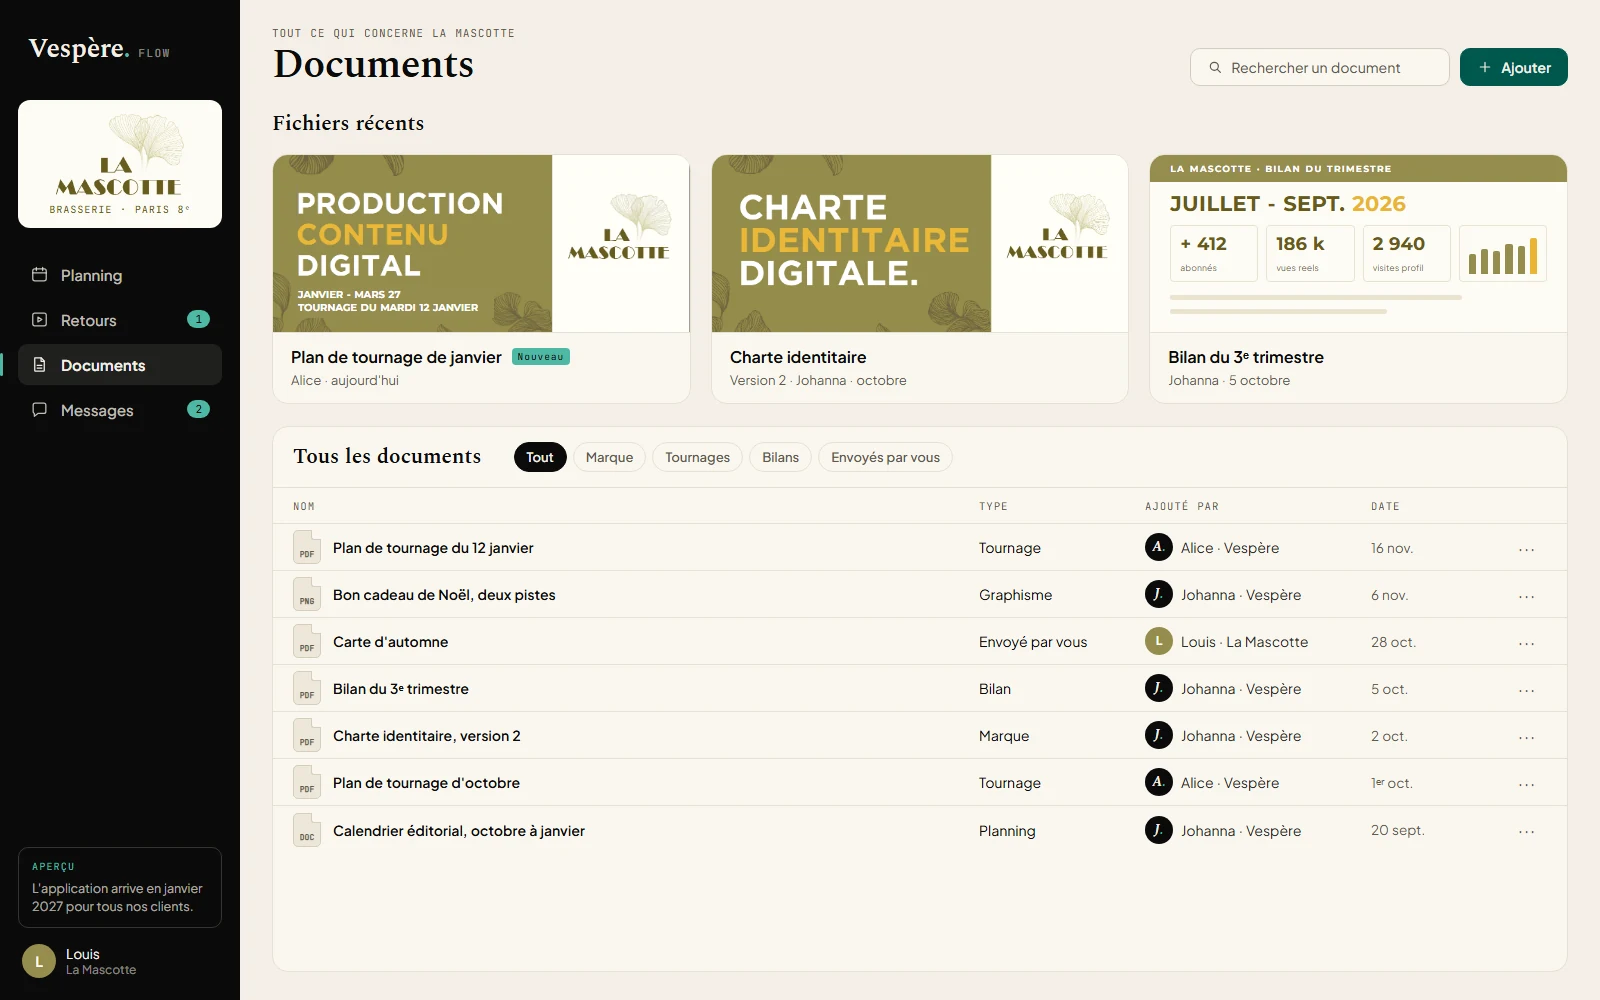This screenshot has height=1000, width=1600.
Task: Open the Planning calendar icon in the sidebar
Action: click(40, 274)
